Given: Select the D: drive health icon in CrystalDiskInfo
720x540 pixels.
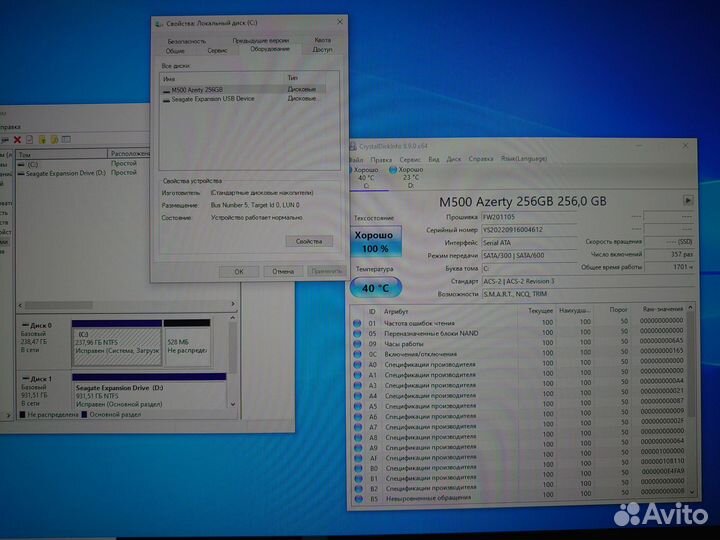Looking at the screenshot, I should (393, 170).
